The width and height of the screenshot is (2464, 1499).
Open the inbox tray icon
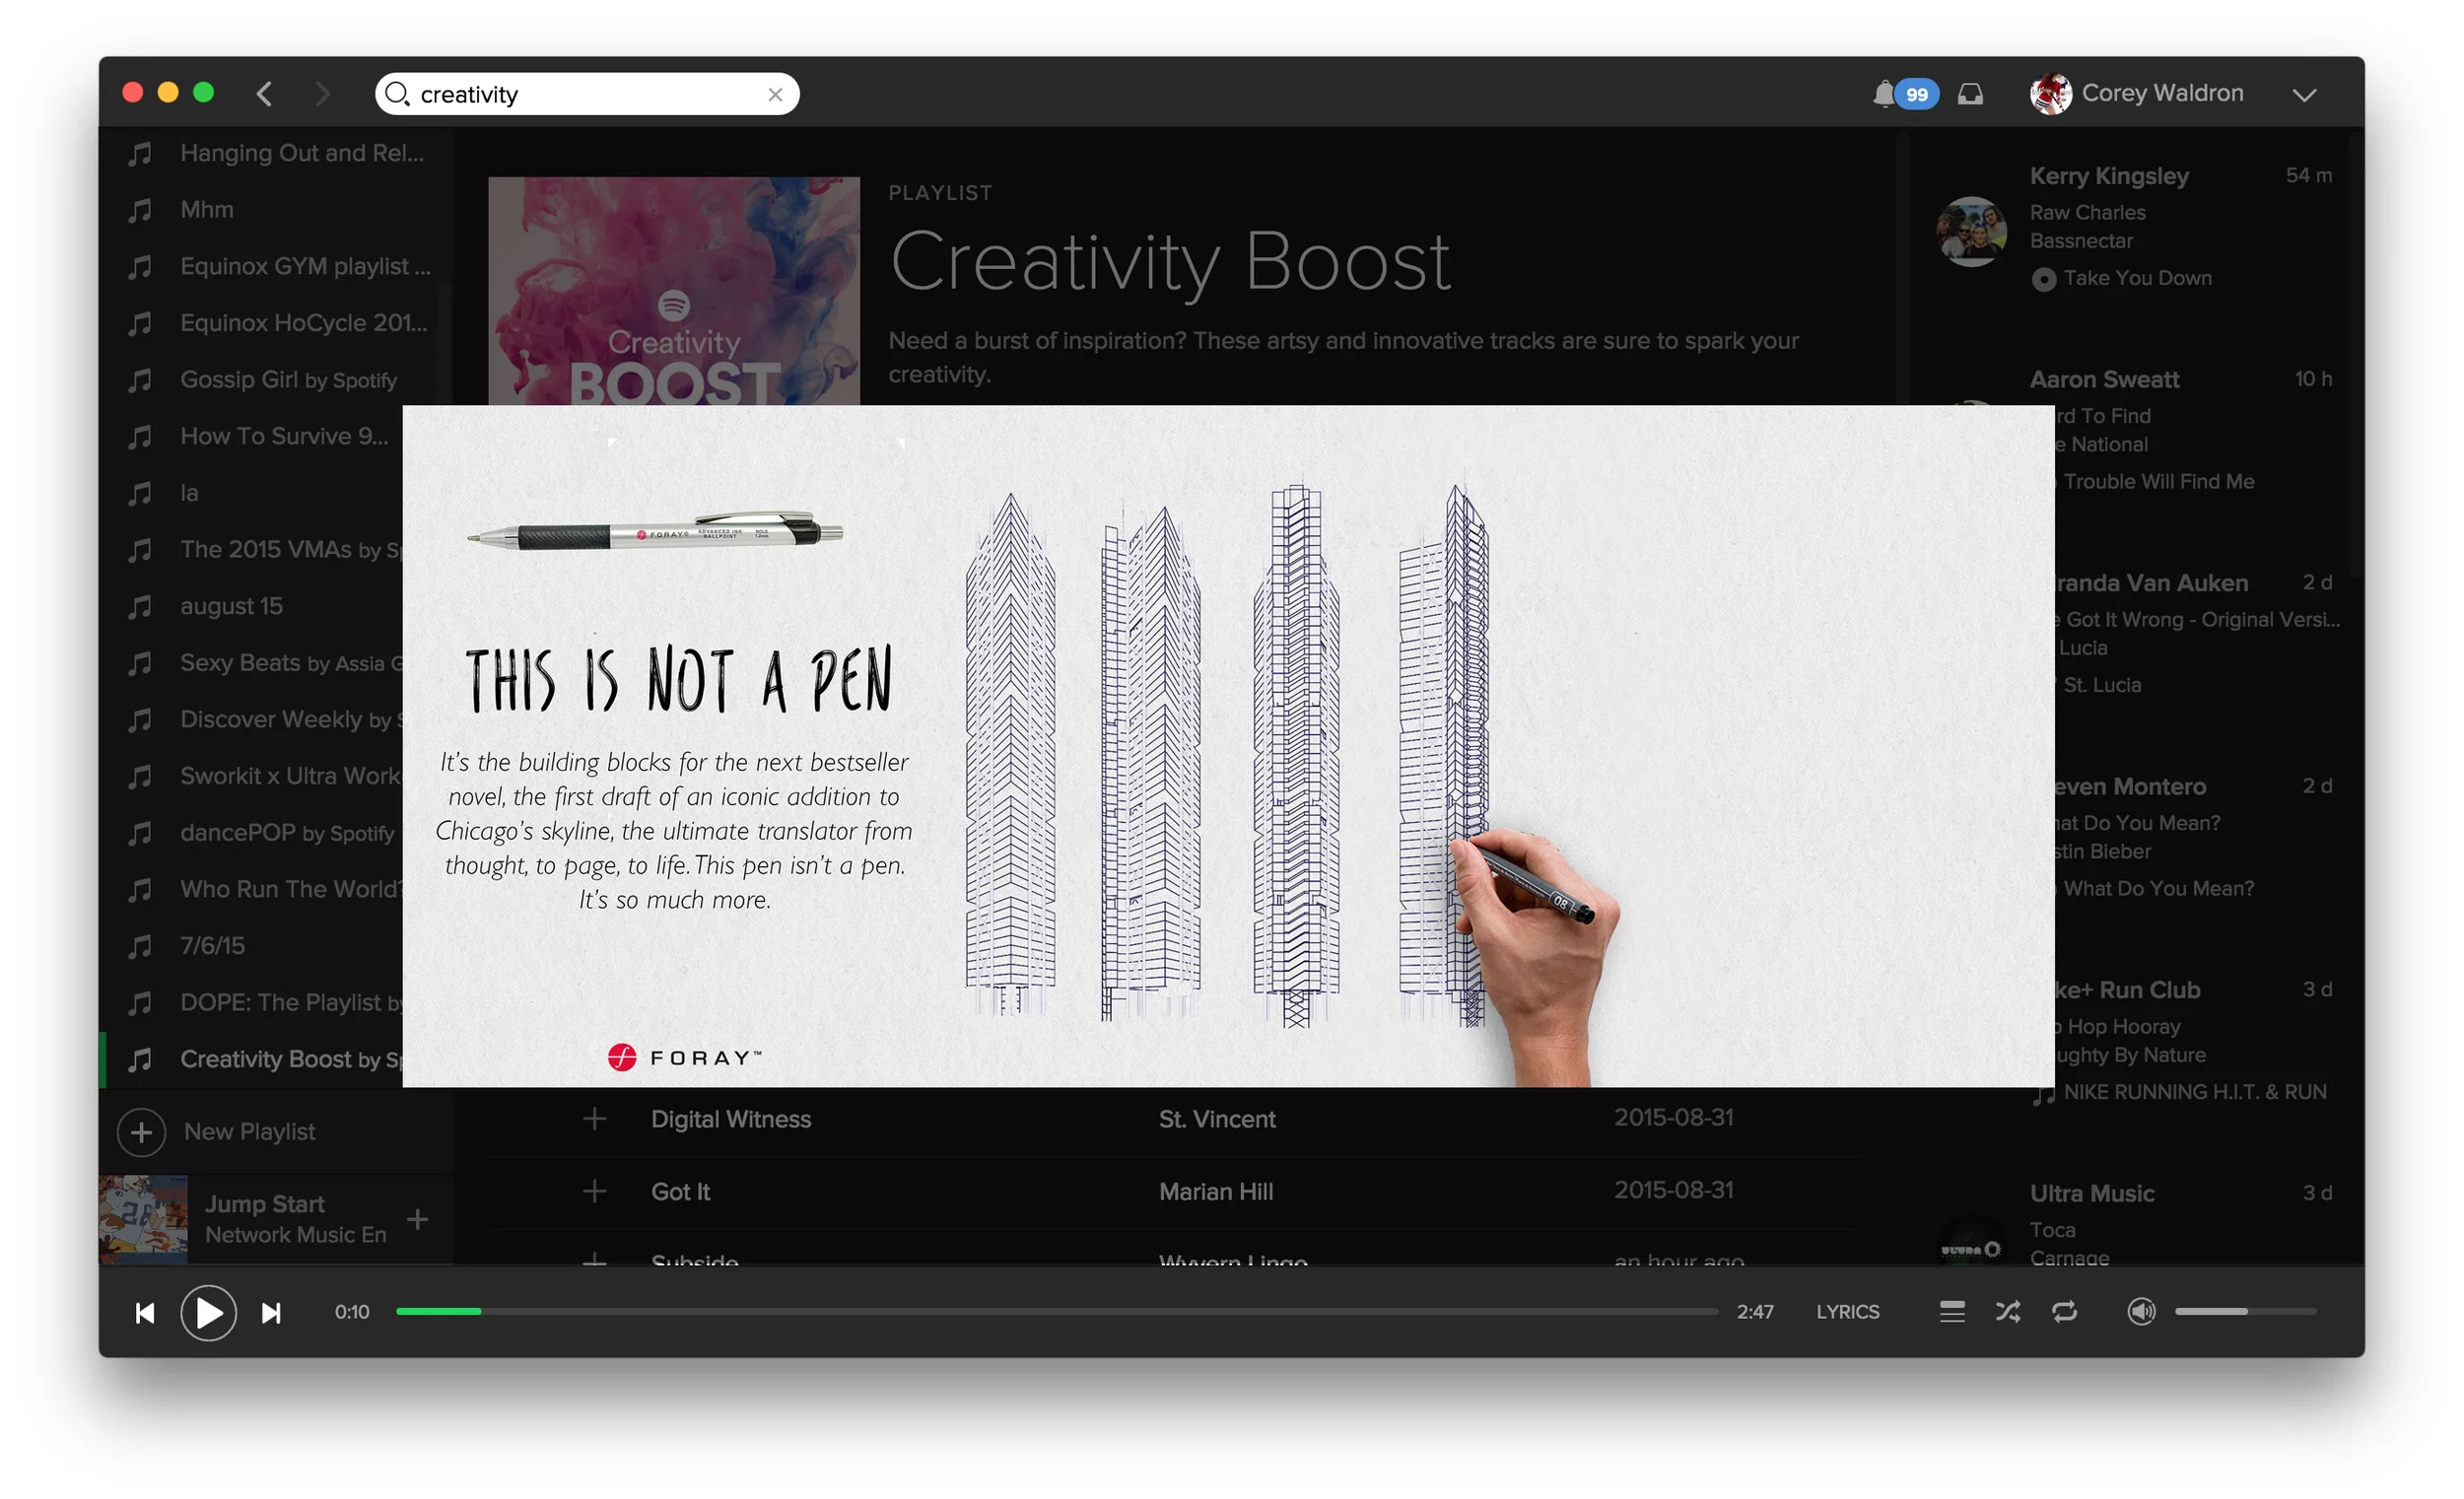(1970, 94)
